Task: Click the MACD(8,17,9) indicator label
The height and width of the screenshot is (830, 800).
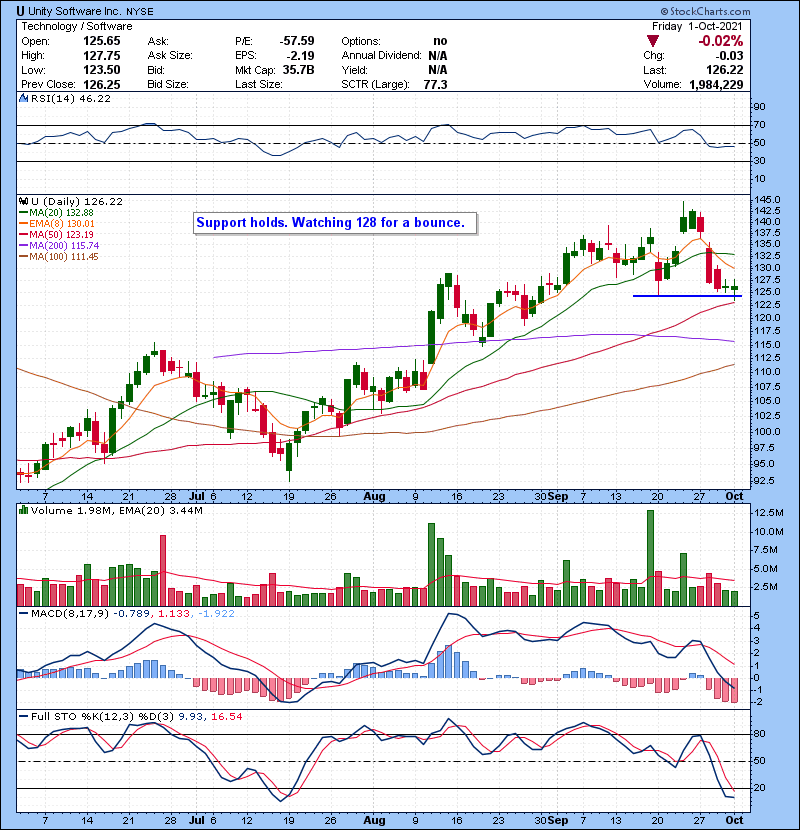Action: (x=71, y=614)
